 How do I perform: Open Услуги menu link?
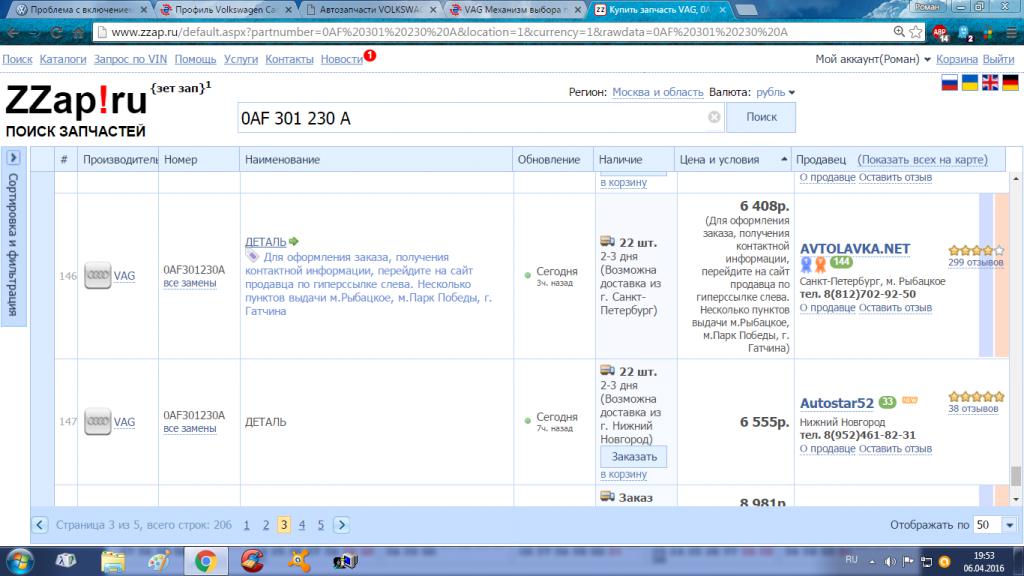point(241,59)
